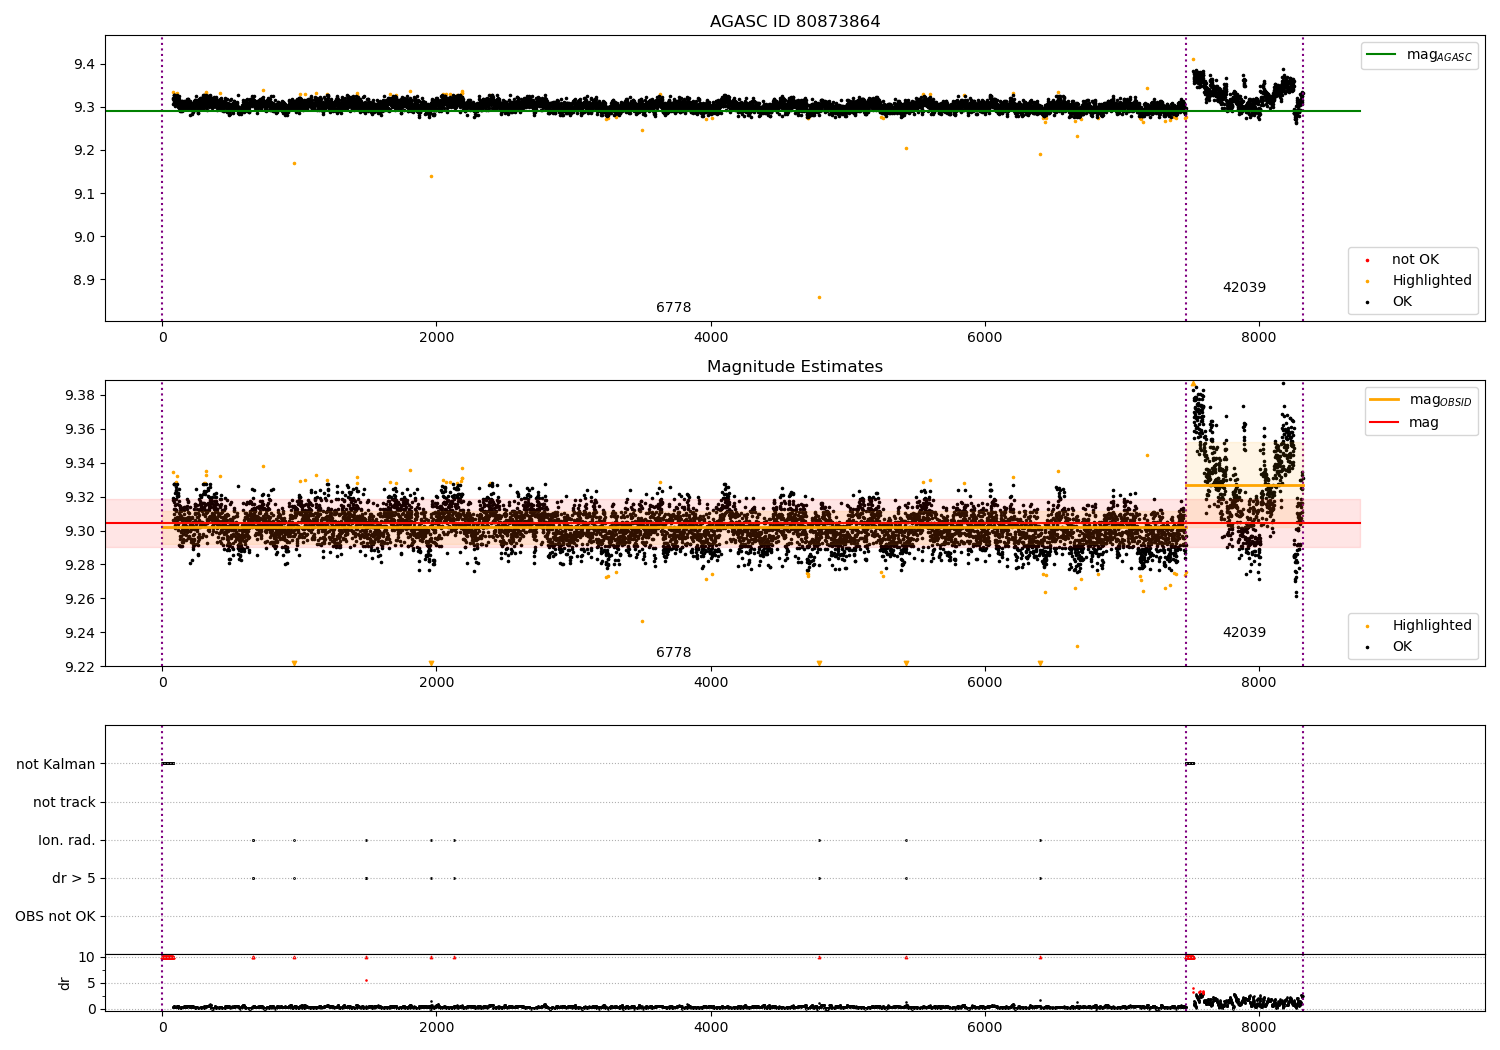The height and width of the screenshot is (1050, 1500).
Task: Select the orange Highlighted legend marker in top plot
Action: point(1367,281)
